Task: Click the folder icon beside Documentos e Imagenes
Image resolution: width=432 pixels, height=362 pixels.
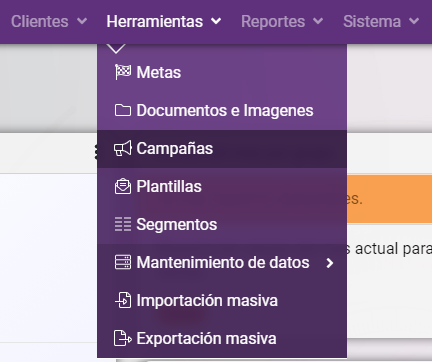Action: click(123, 110)
